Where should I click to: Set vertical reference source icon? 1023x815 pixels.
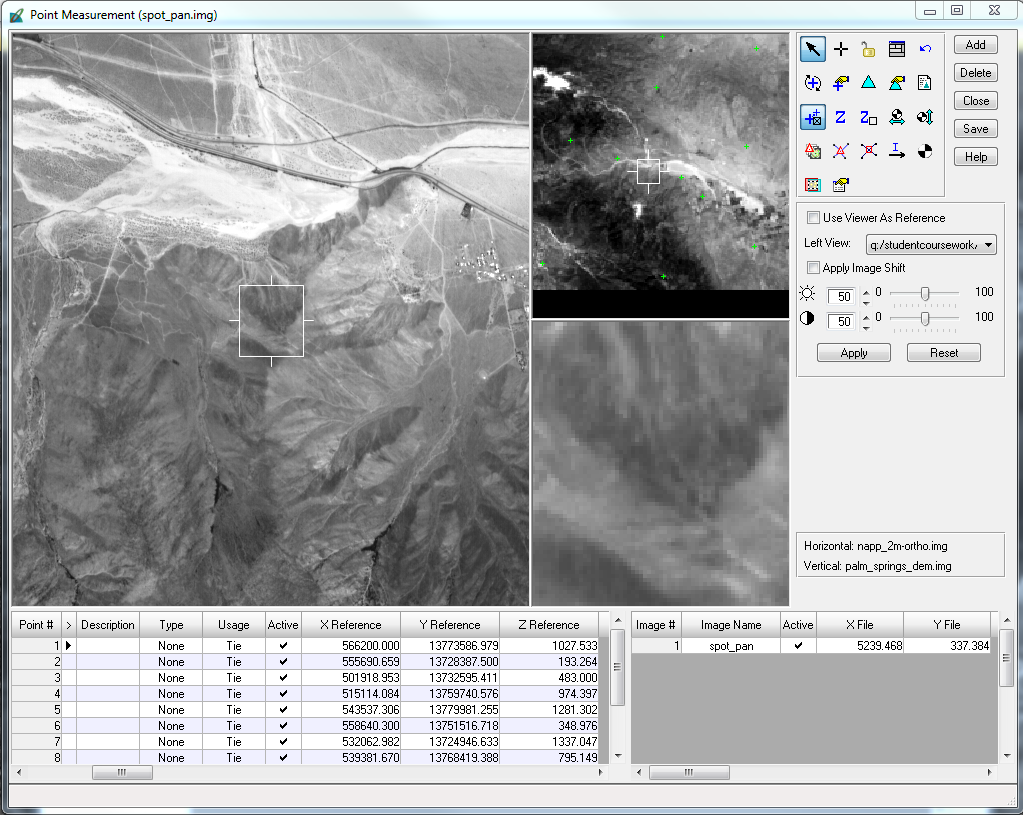pos(925,117)
